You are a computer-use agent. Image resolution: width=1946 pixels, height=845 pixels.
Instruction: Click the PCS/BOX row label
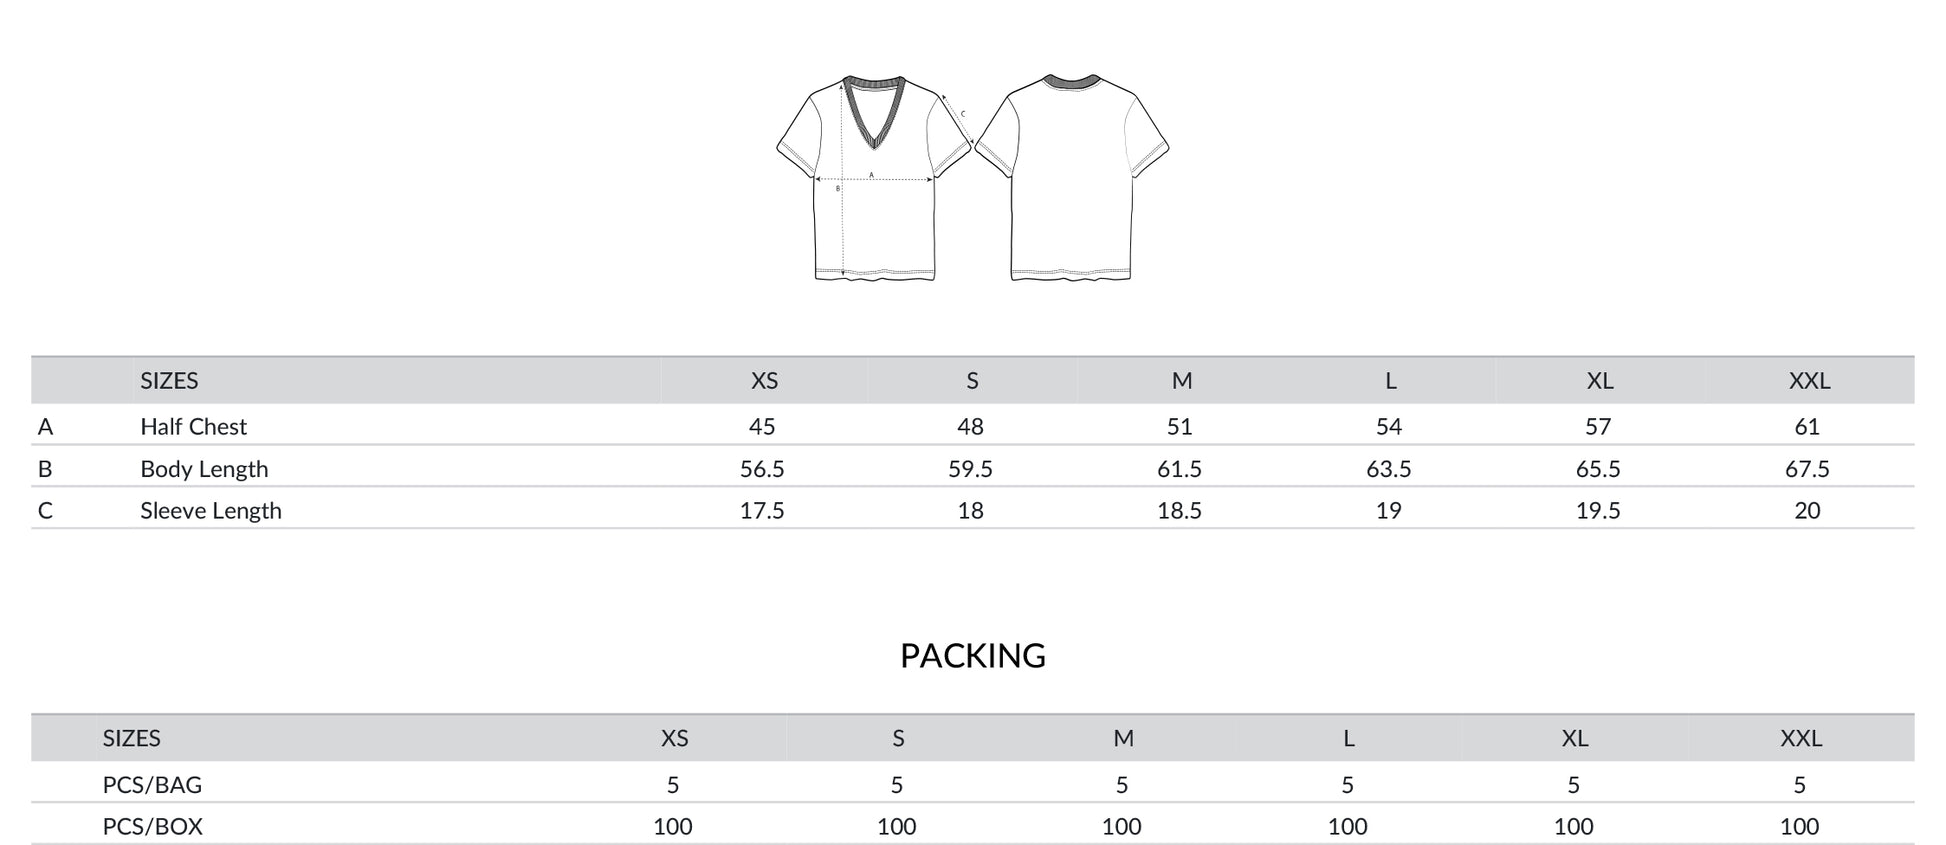pos(152,827)
